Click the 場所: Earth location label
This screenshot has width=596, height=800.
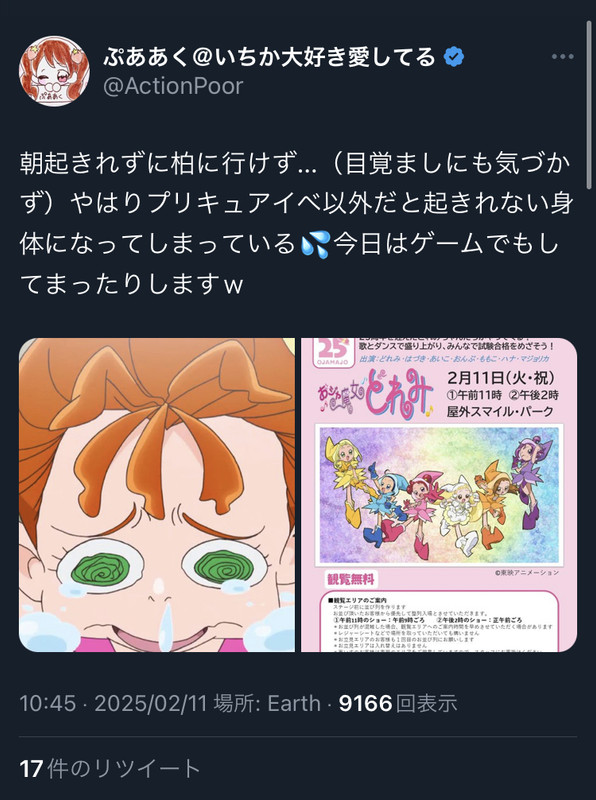(267, 704)
